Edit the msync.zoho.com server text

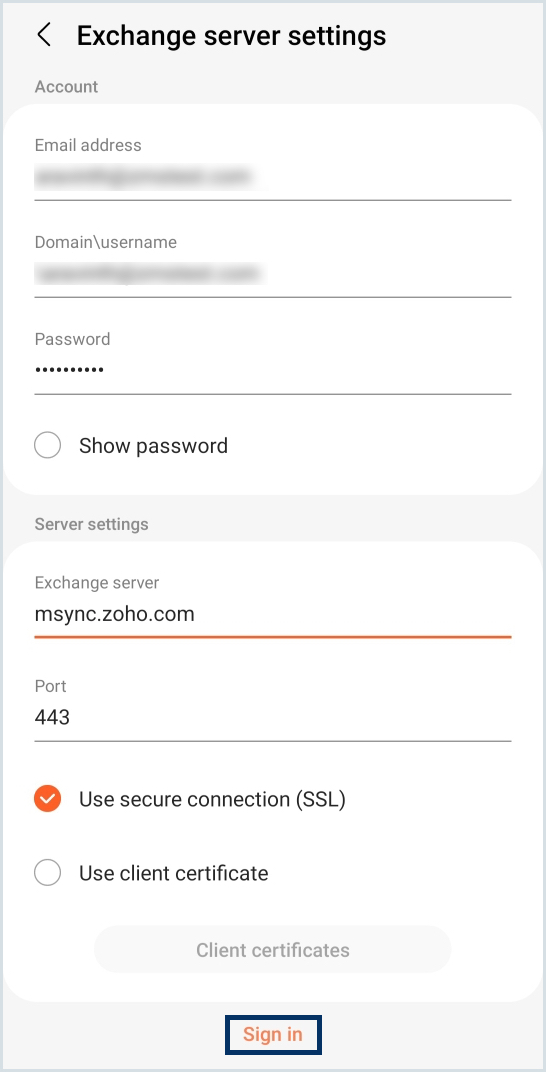pyautogui.click(x=115, y=614)
